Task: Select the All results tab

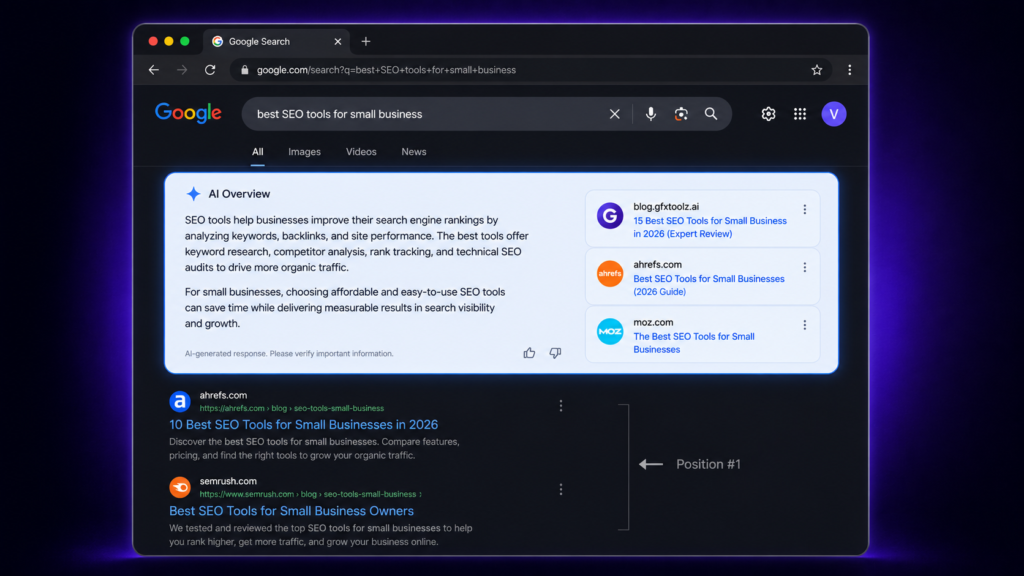Action: [x=258, y=152]
